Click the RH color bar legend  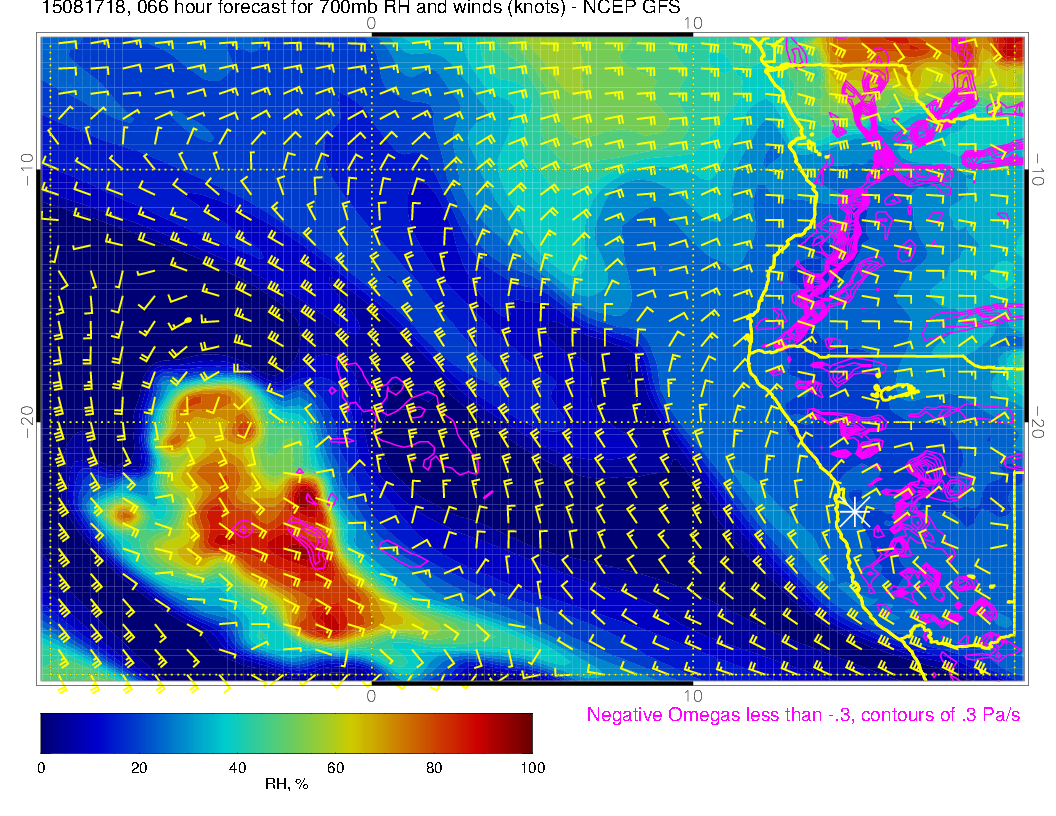(286, 733)
